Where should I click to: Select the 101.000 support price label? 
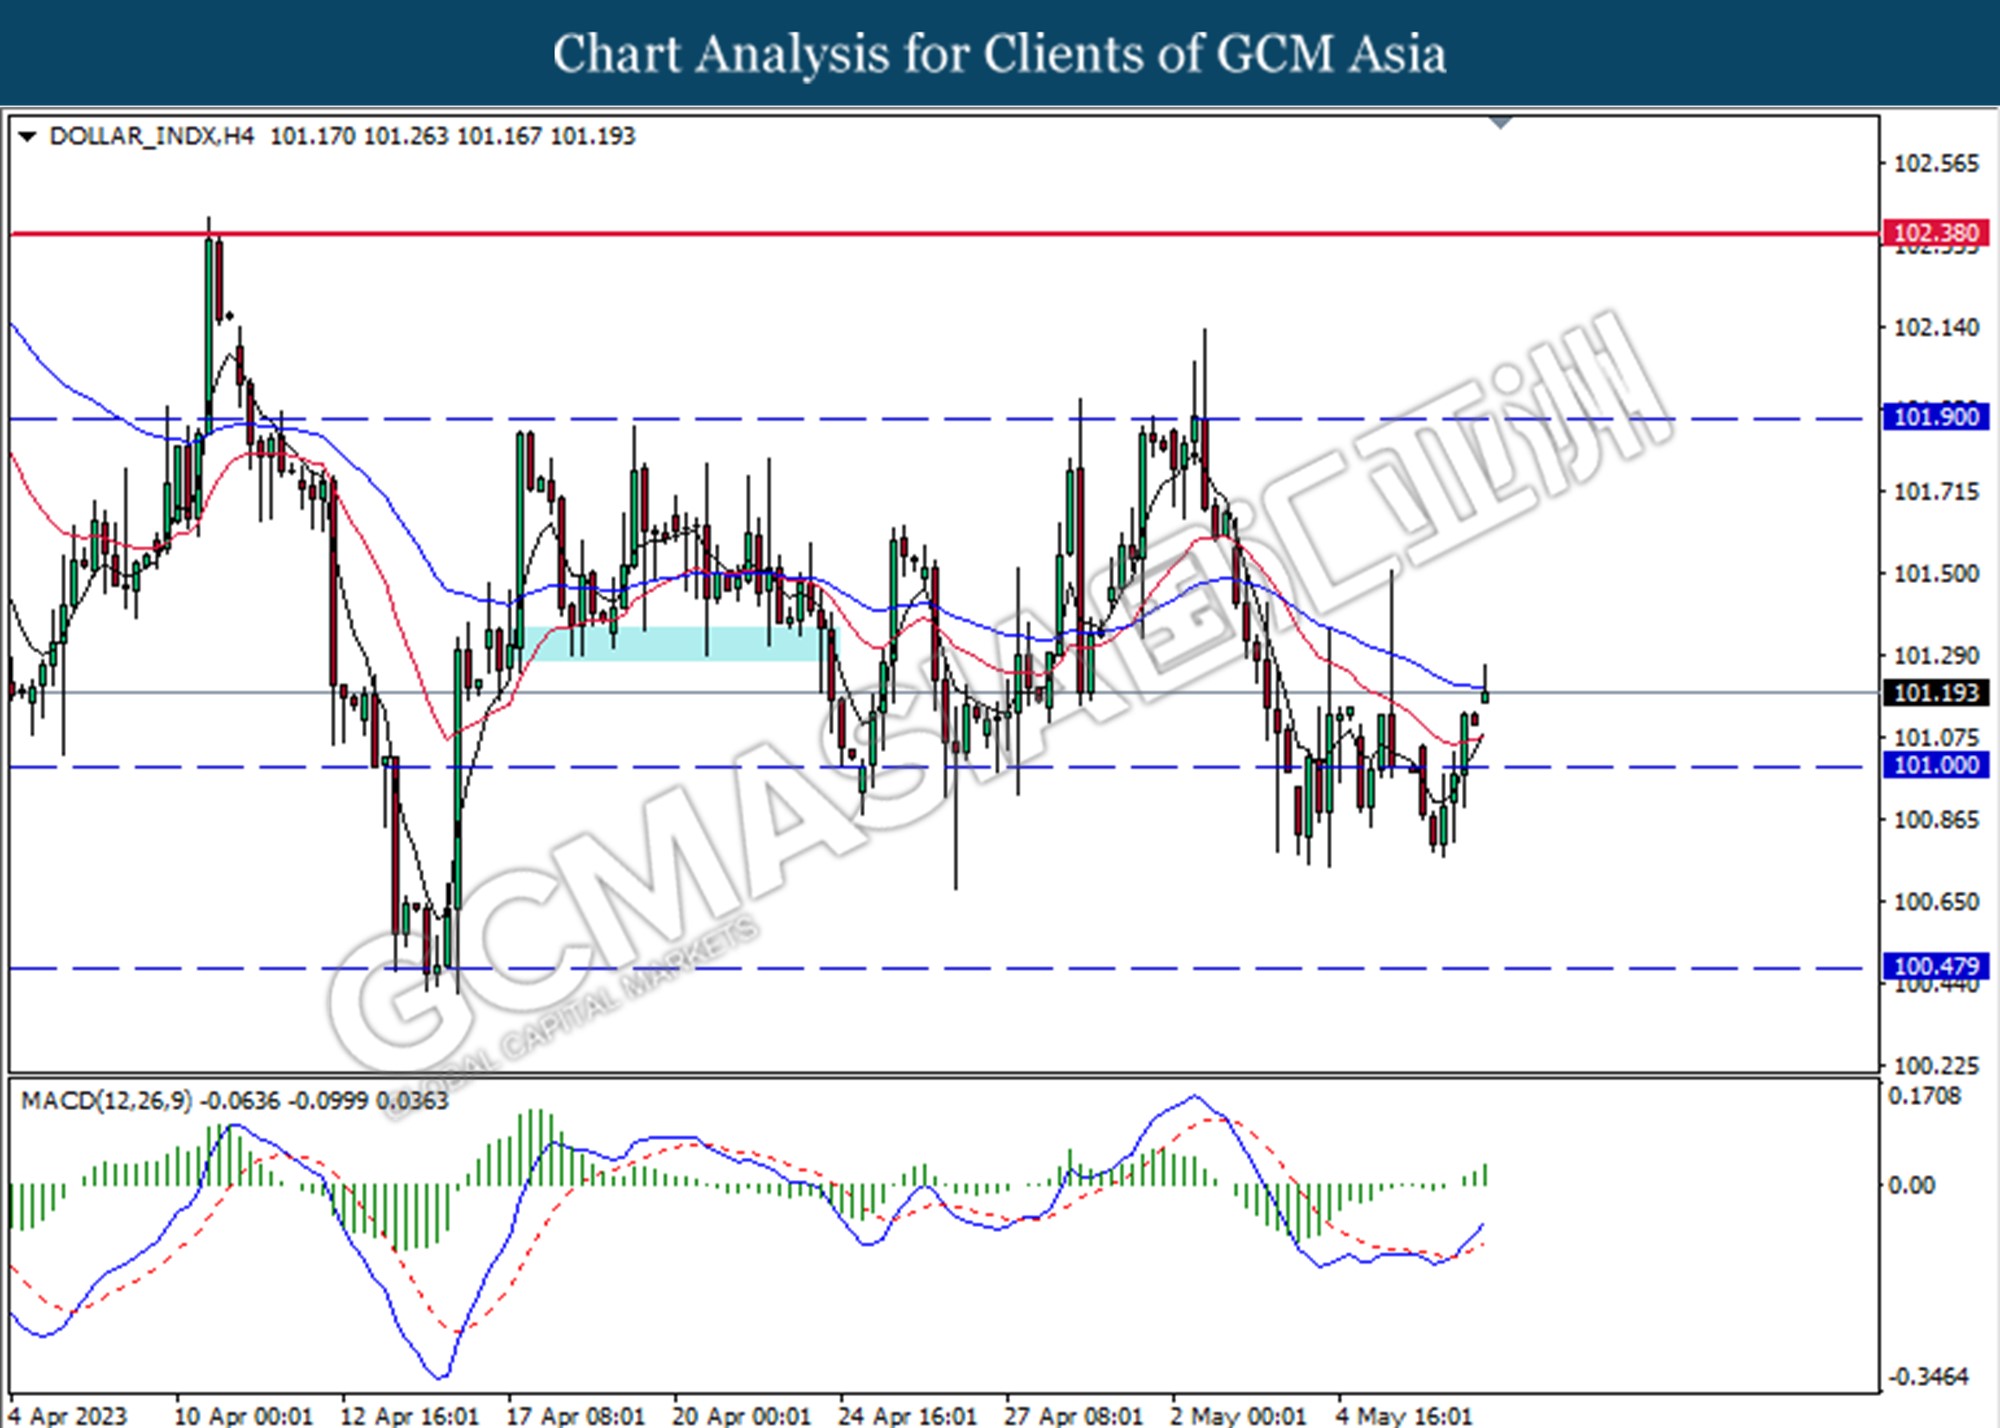[1936, 765]
